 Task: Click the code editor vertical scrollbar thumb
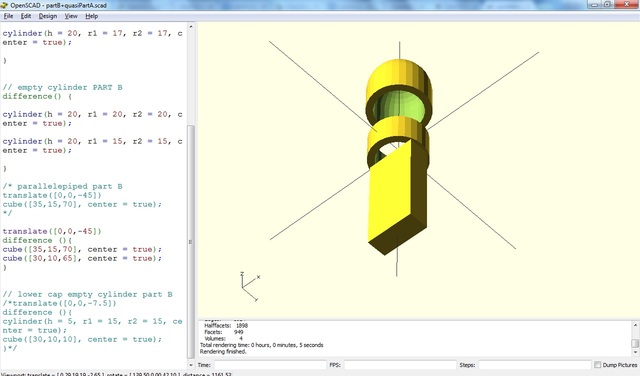pyautogui.click(x=191, y=241)
